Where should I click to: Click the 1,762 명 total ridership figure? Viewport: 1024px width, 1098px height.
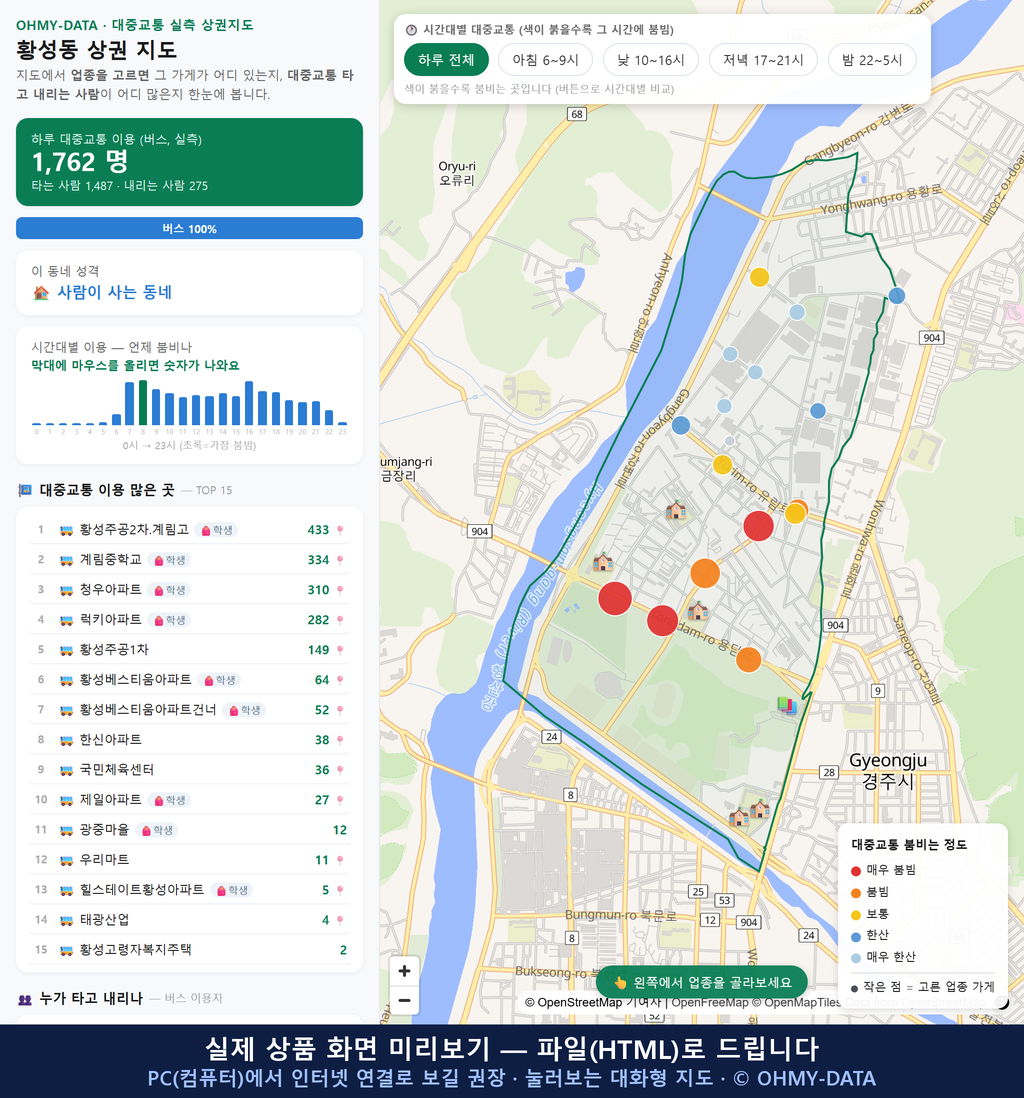click(80, 162)
